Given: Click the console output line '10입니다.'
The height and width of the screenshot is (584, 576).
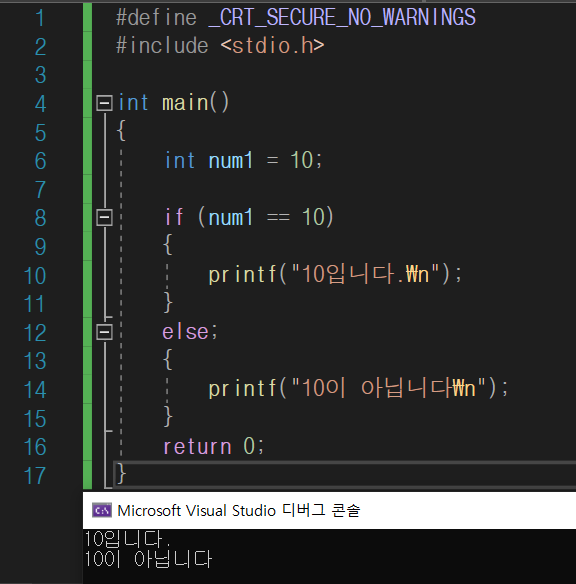Looking at the screenshot, I should pos(127,539).
